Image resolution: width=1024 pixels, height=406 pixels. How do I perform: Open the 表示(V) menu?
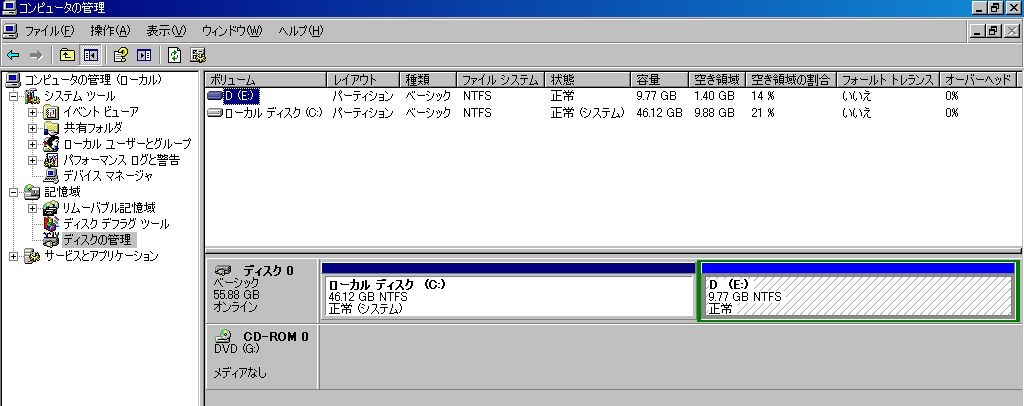pyautogui.click(x=166, y=31)
